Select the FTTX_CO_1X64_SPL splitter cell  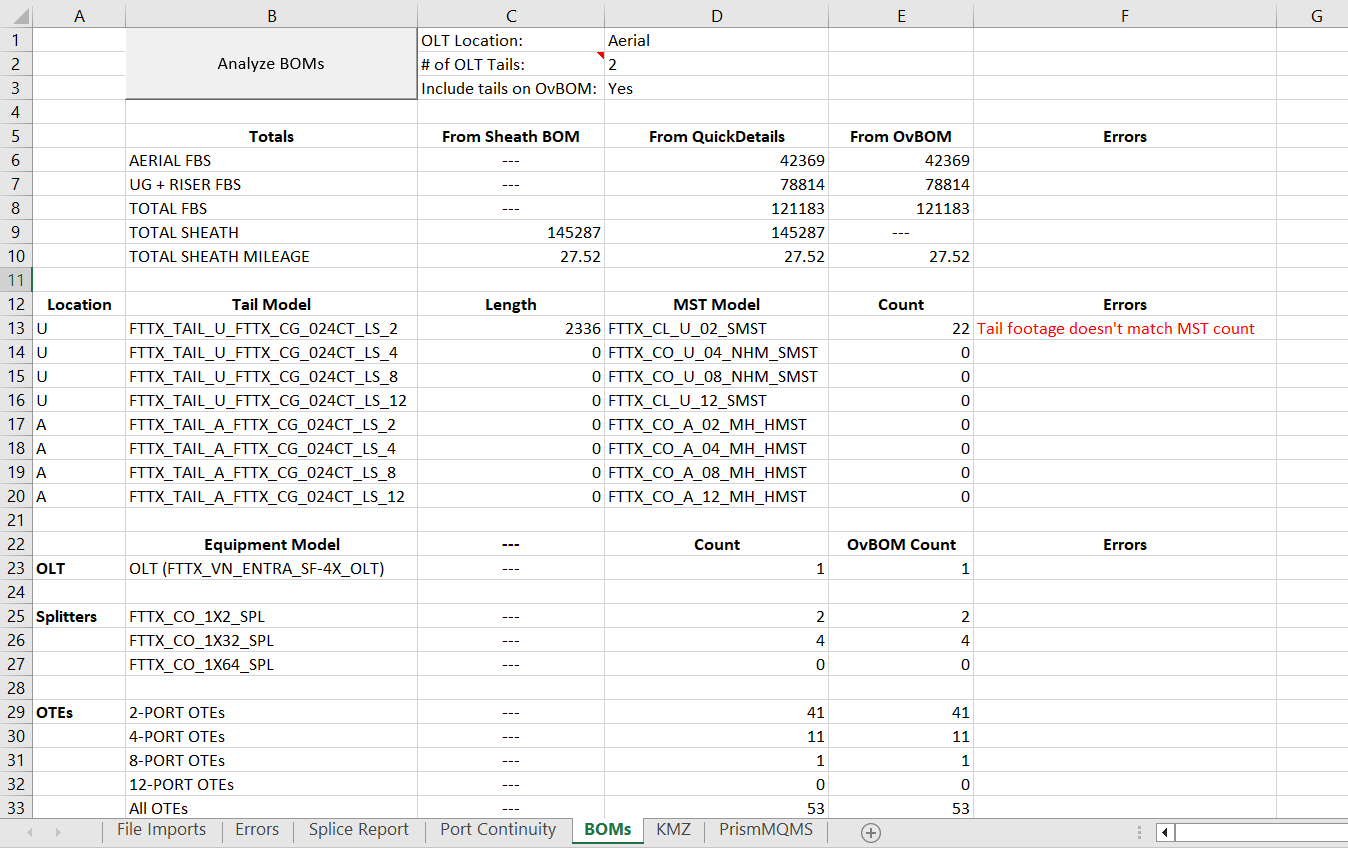pos(271,665)
